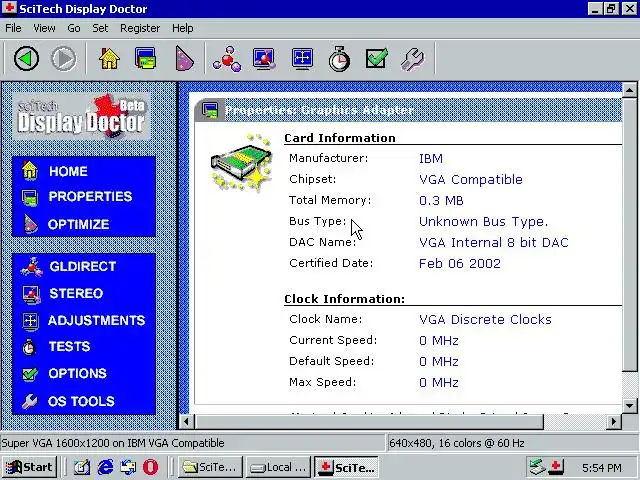Click the 'Unknown Bus Type.' value
Image resolution: width=640 pixels, height=480 pixels.
(483, 222)
